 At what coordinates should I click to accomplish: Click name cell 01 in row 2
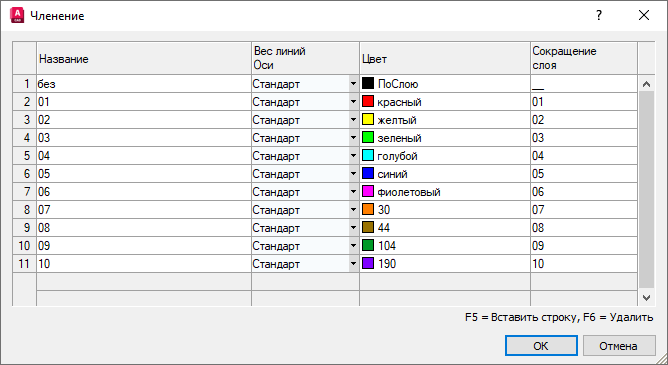pyautogui.click(x=144, y=102)
